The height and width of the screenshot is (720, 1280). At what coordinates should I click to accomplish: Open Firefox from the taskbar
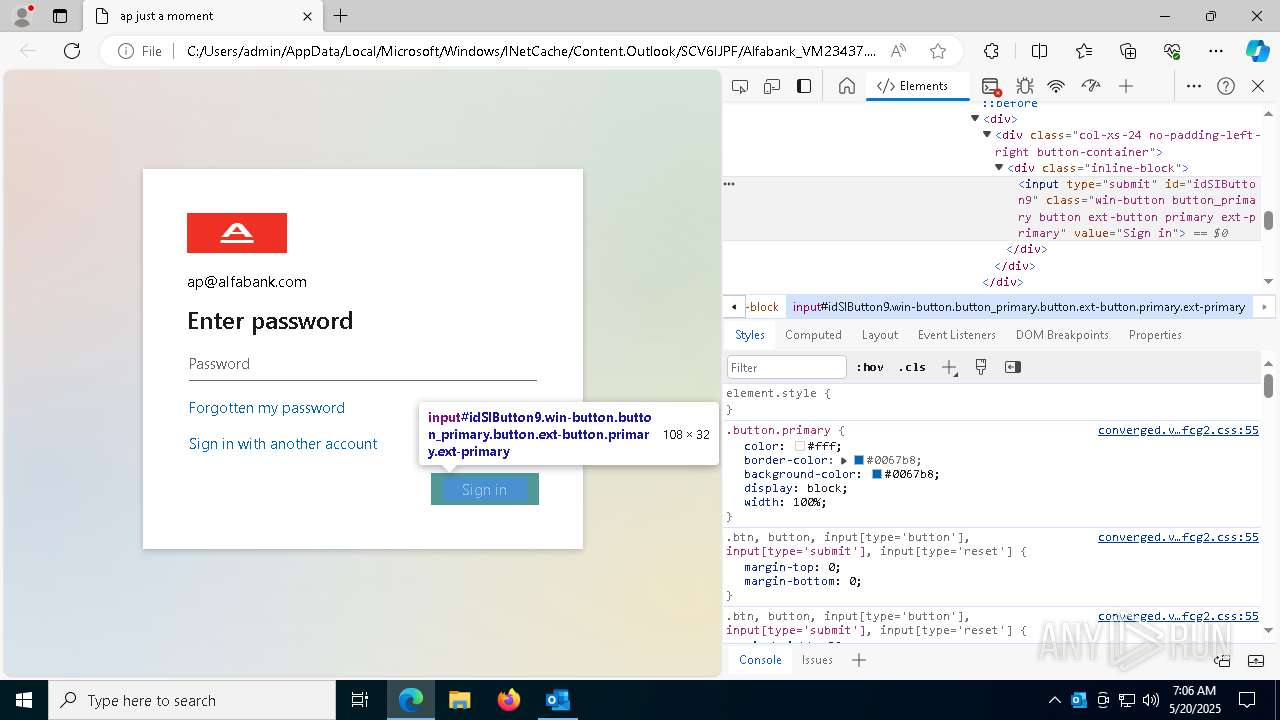point(509,700)
